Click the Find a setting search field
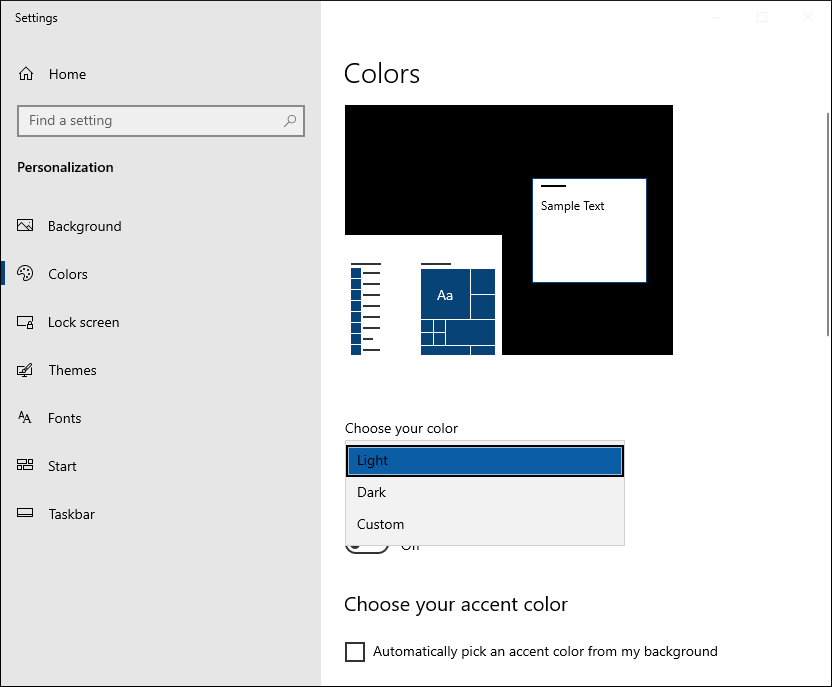Viewport: 832px width, 687px height. point(150,121)
